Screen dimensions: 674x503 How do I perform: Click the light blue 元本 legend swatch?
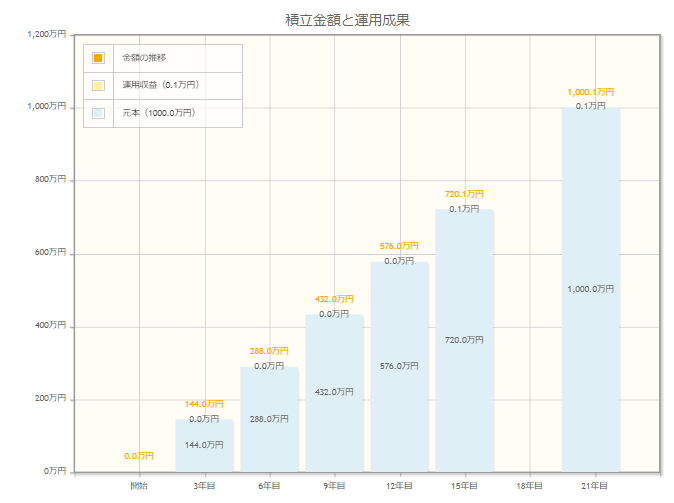[x=97, y=113]
